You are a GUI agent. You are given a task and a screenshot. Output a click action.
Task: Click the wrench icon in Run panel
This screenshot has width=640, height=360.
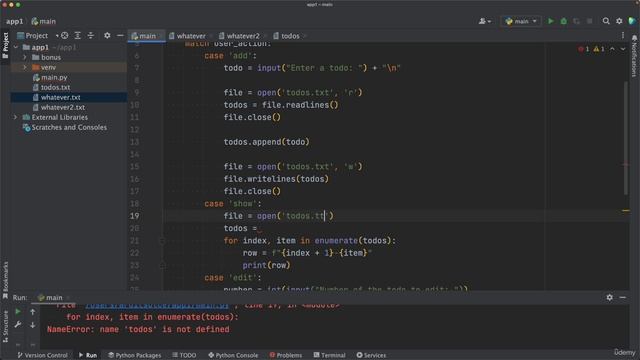pyautogui.click(x=18, y=325)
